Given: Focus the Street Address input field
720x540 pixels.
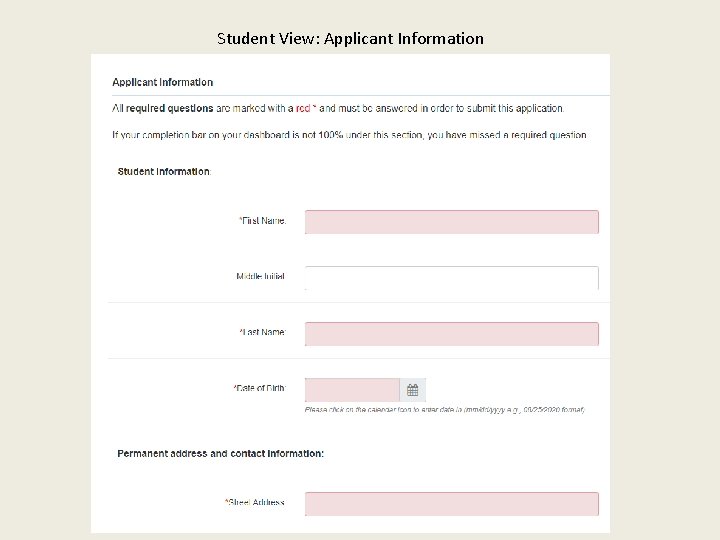Looking at the screenshot, I should pos(451,503).
